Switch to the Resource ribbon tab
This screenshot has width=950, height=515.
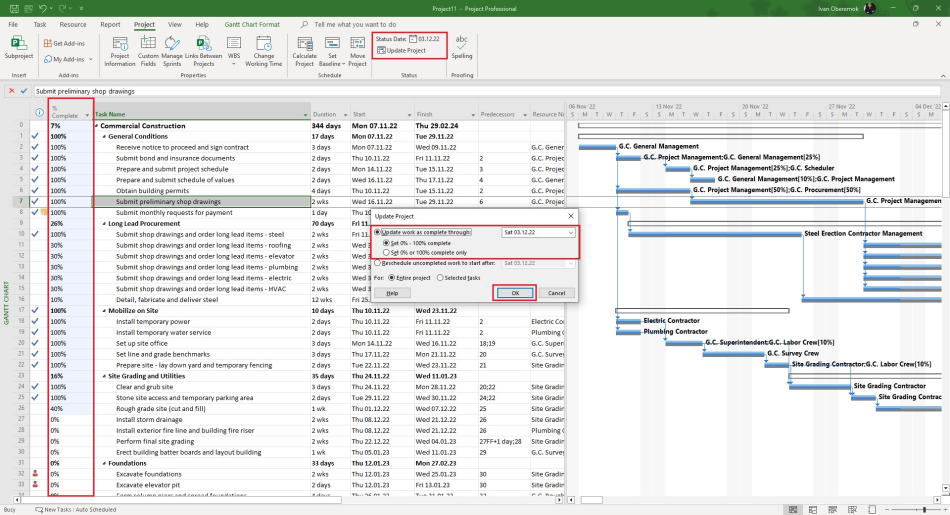73,24
